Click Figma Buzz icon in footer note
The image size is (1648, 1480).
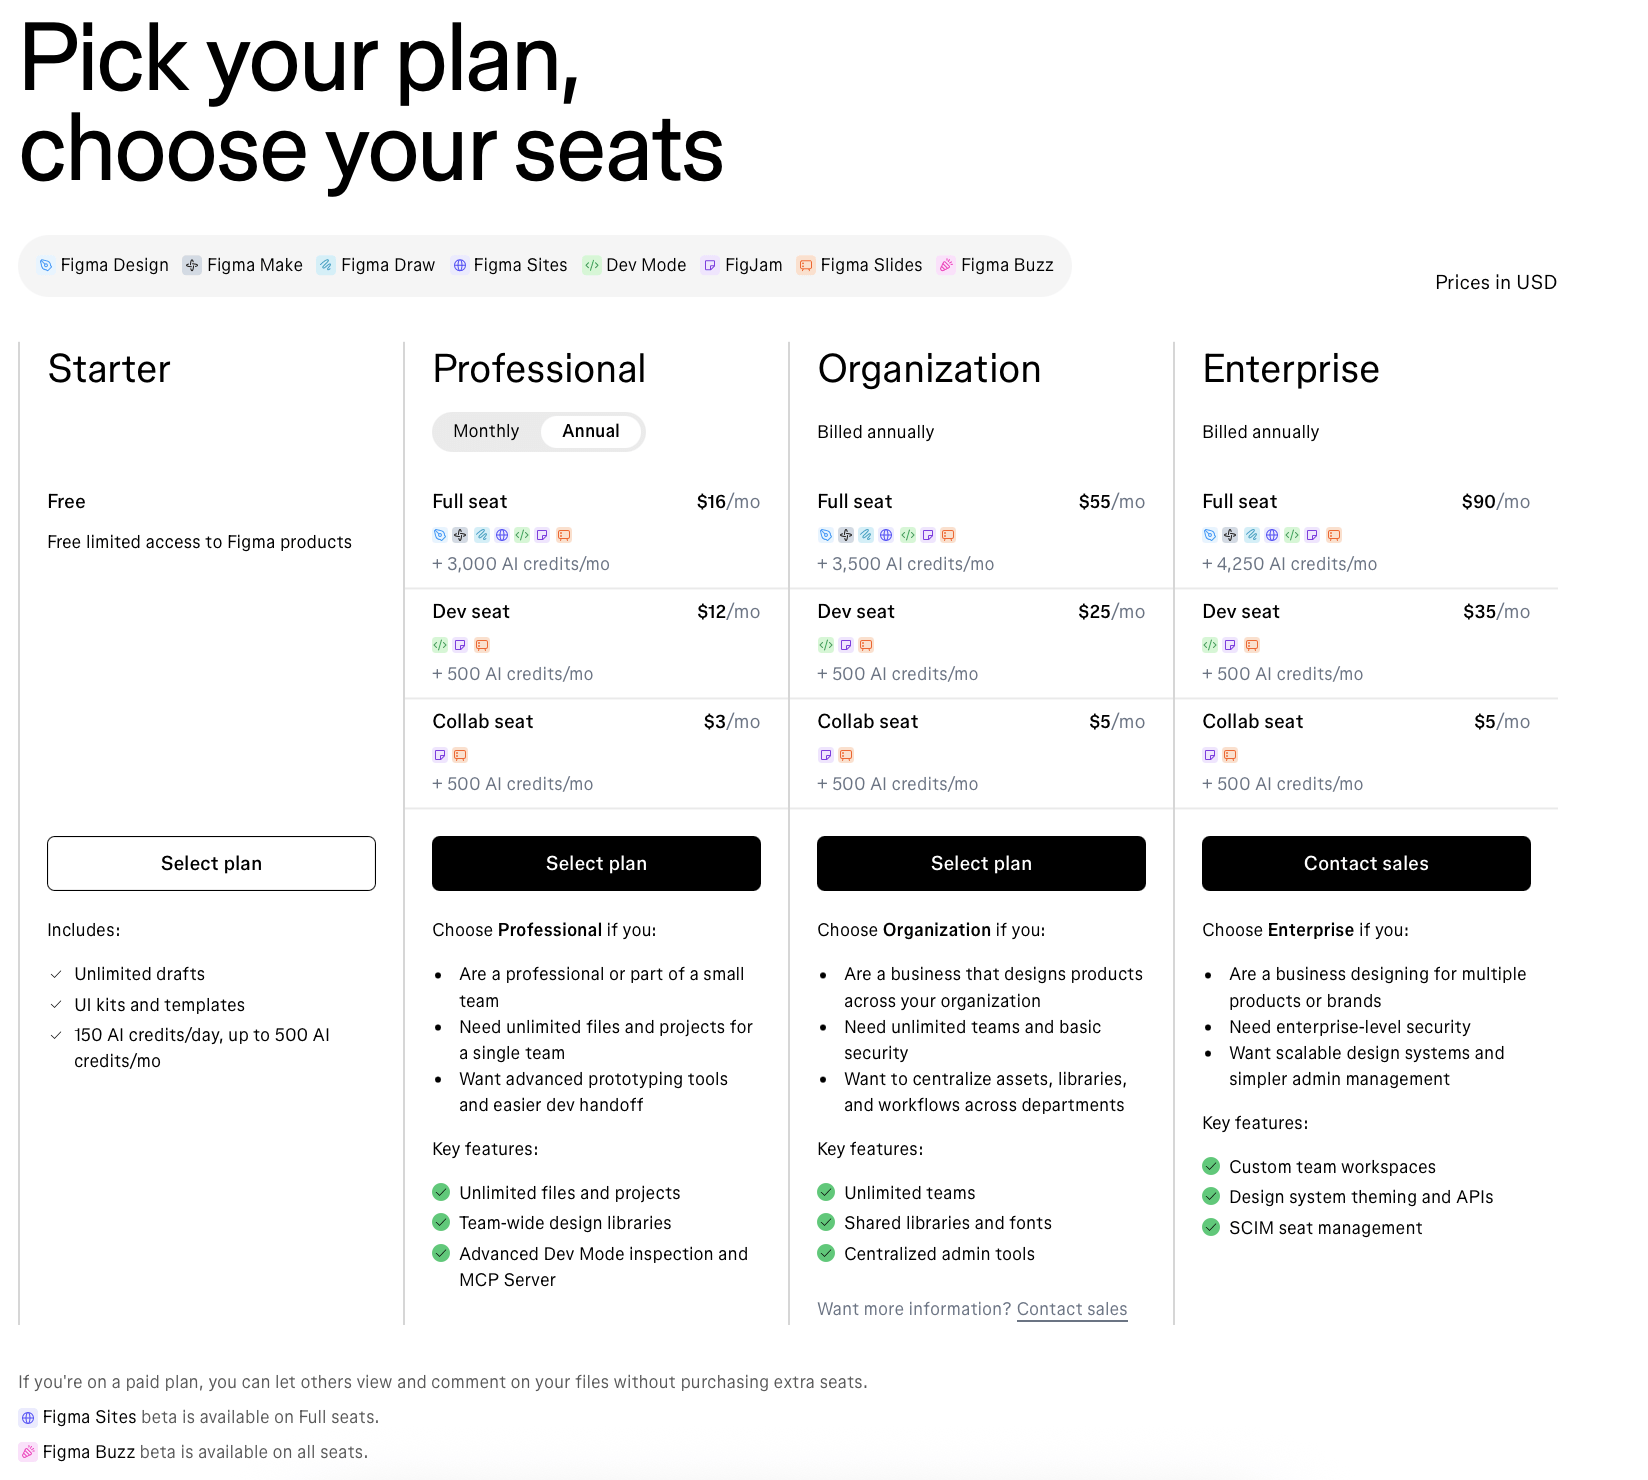(28, 1452)
